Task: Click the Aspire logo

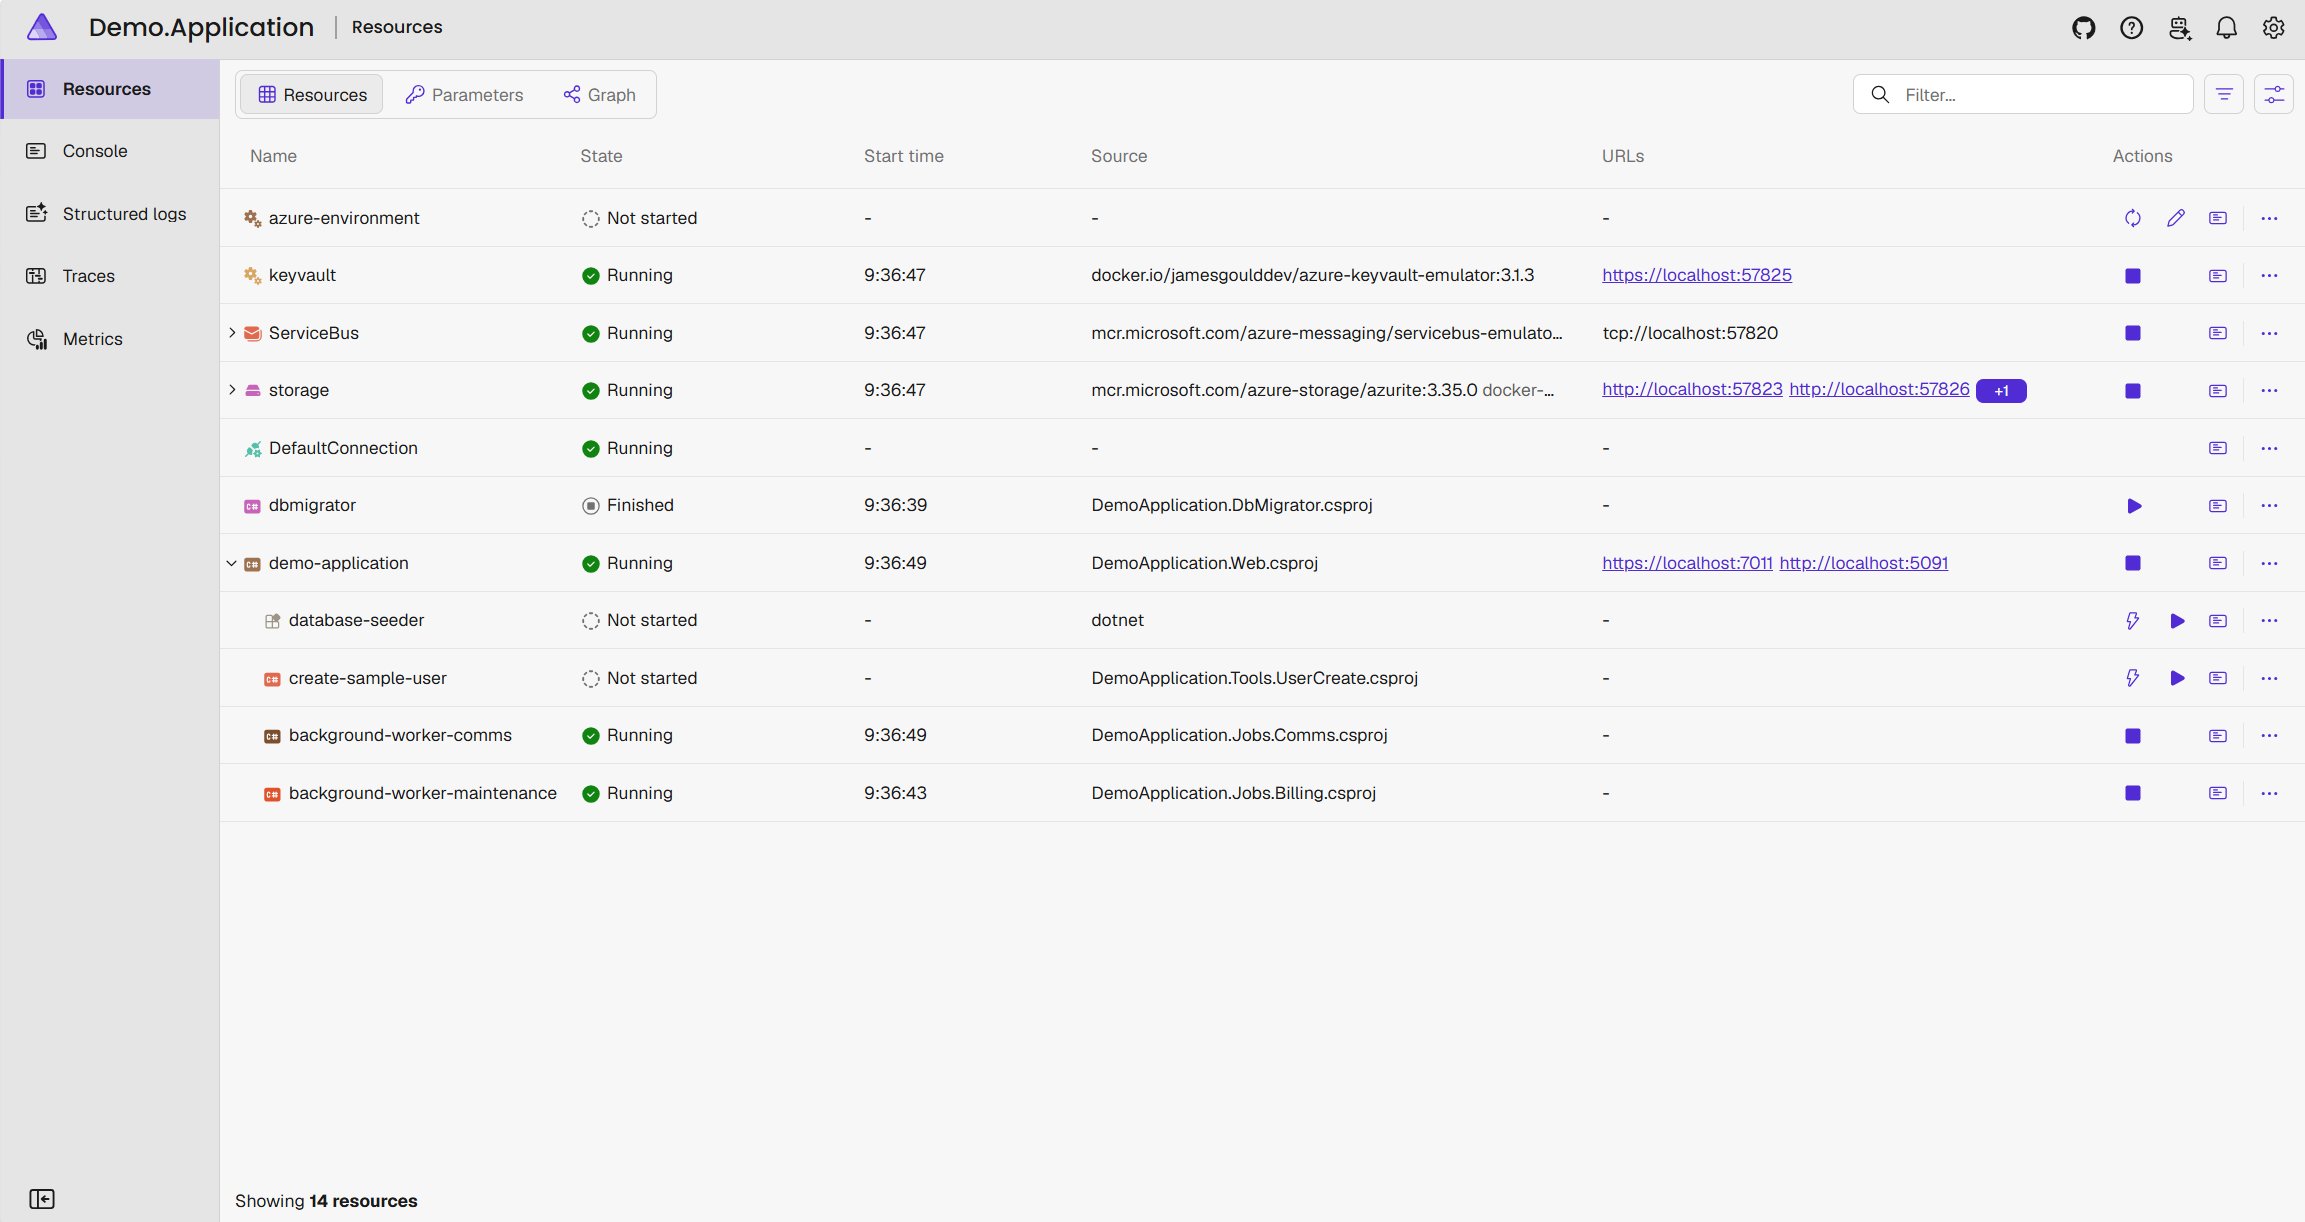Action: coord(42,27)
